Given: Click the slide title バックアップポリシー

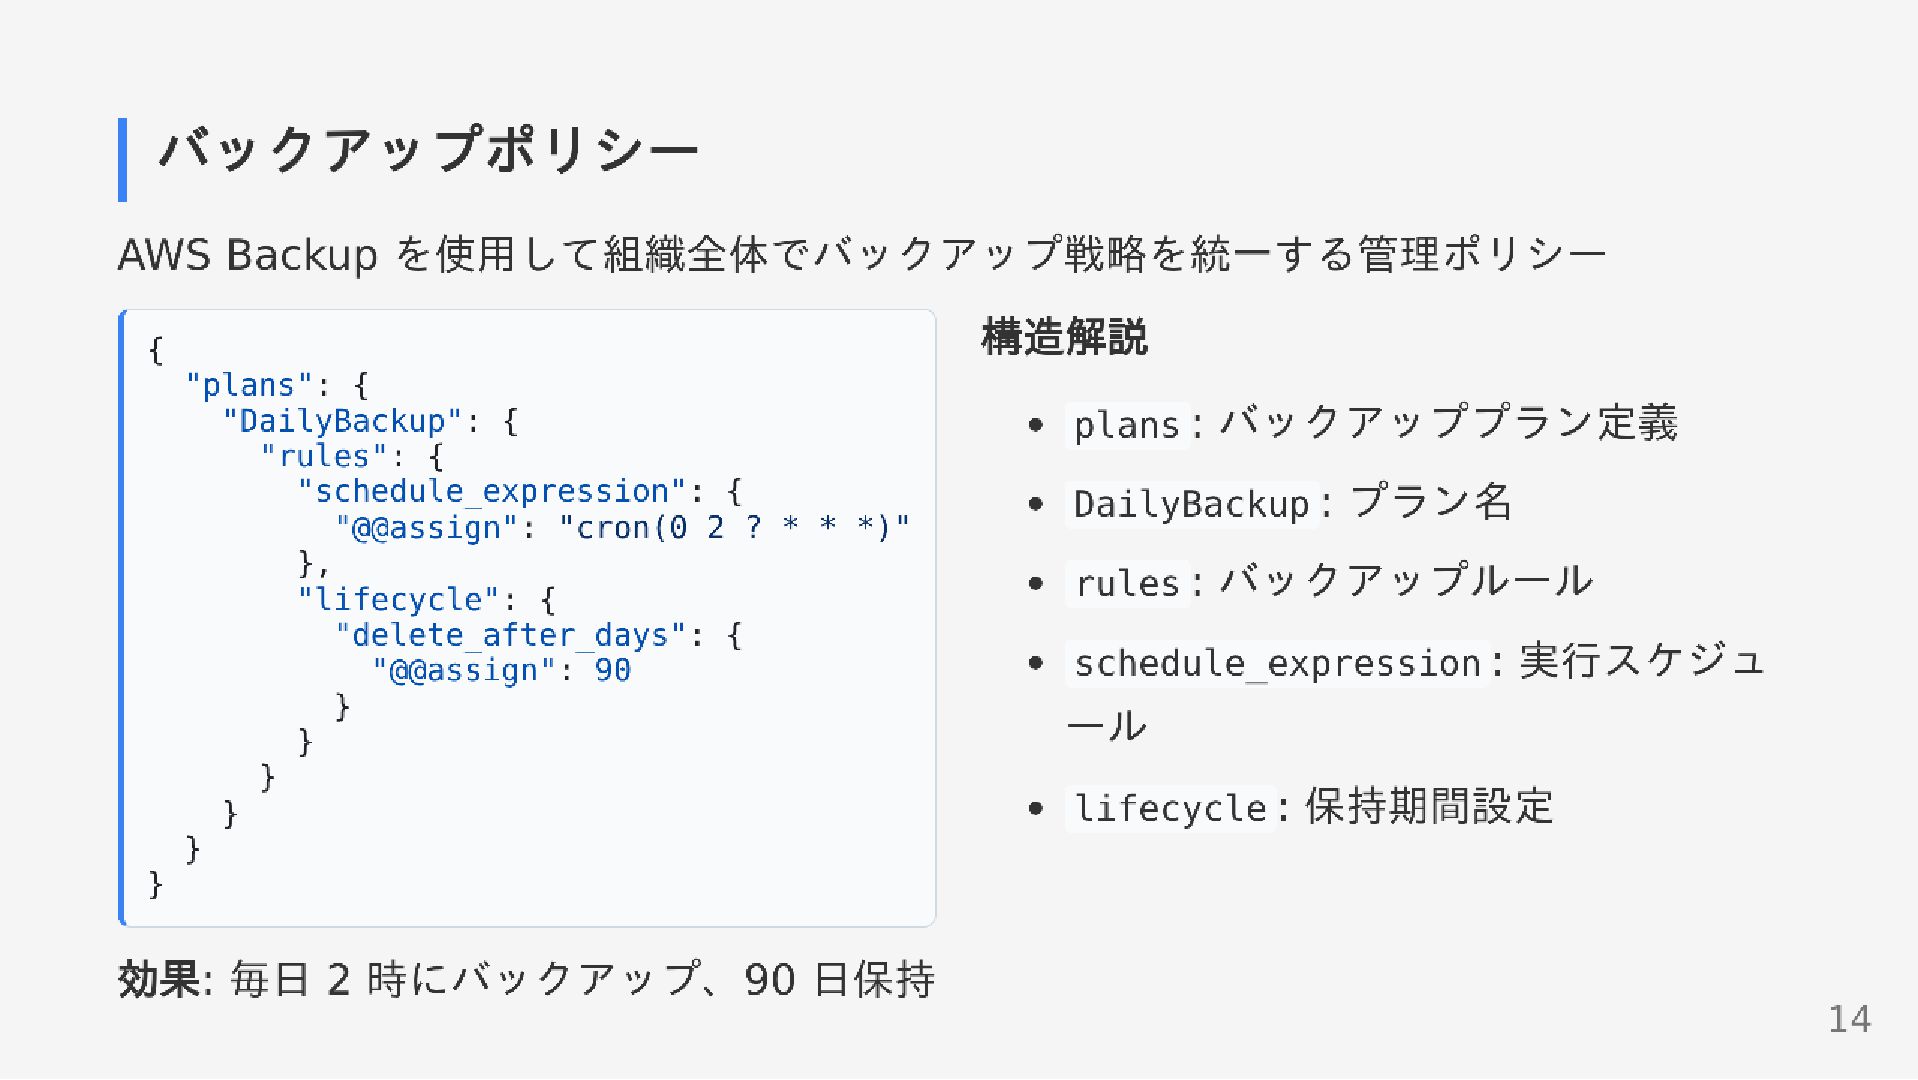Looking at the screenshot, I should 429,152.
